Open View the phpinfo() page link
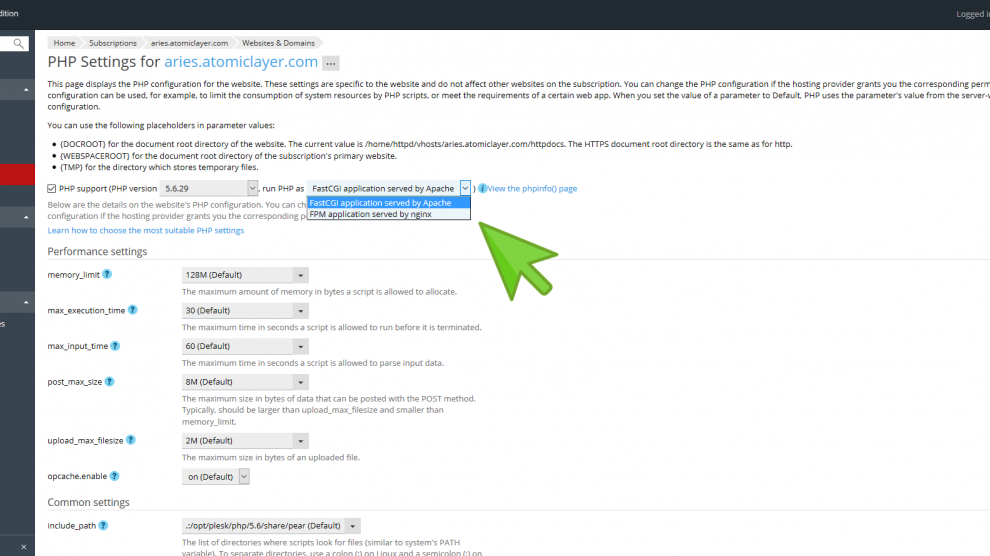Viewport: 990px width, 556px height. tap(532, 188)
